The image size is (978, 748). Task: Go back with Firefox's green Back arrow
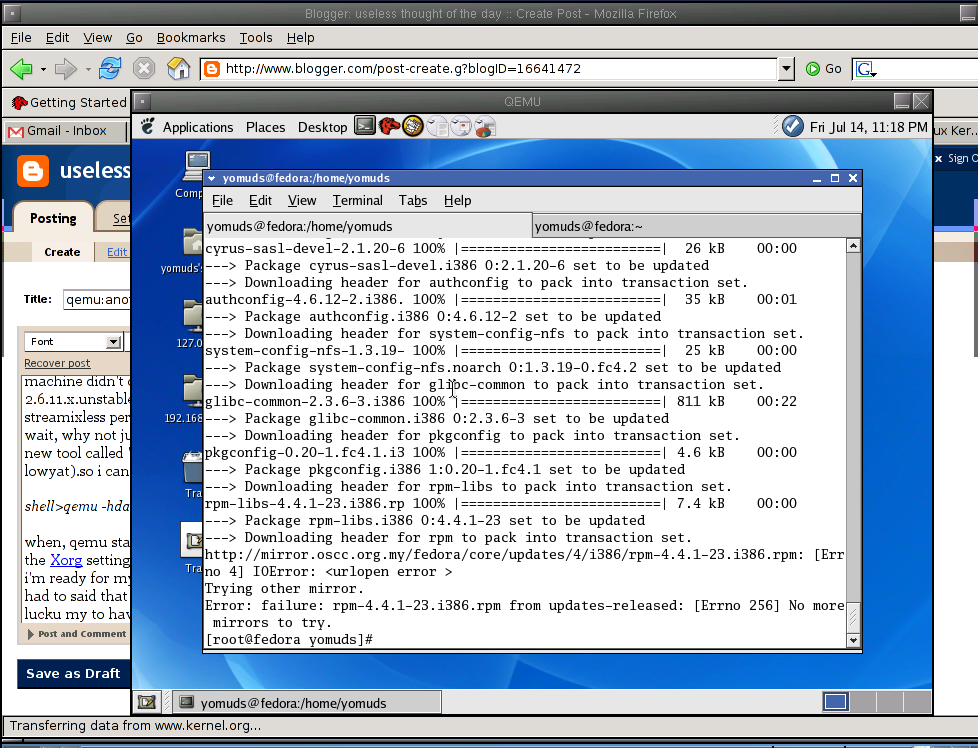tap(21, 69)
